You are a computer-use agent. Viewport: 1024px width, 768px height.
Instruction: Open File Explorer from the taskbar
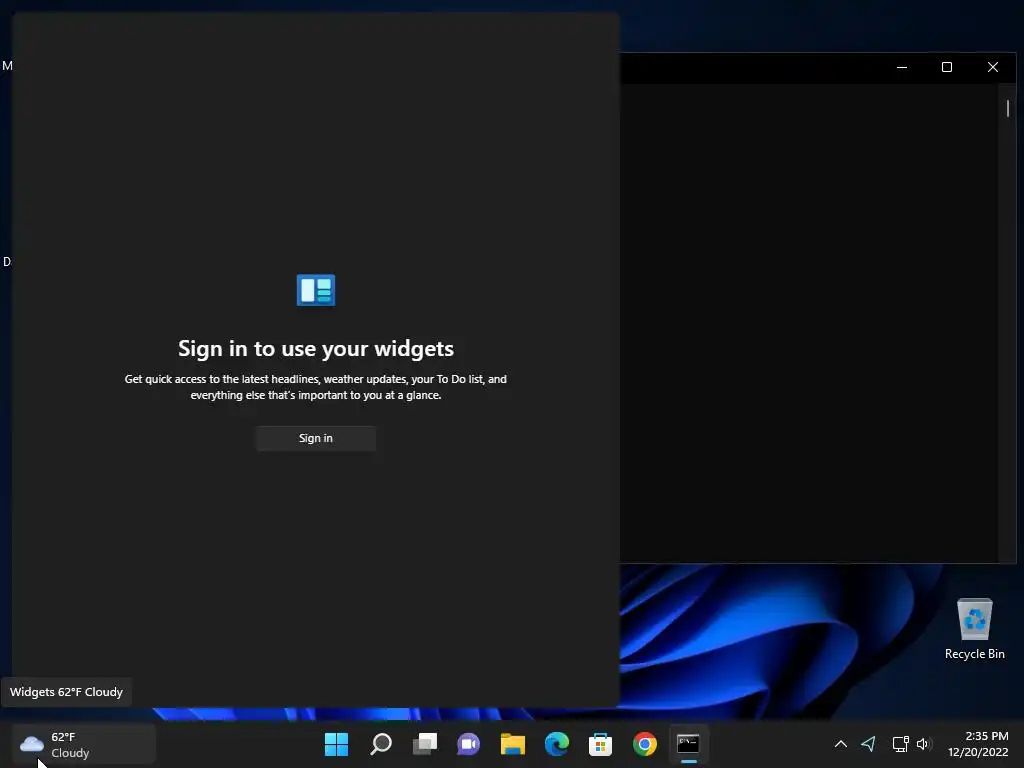tap(513, 744)
